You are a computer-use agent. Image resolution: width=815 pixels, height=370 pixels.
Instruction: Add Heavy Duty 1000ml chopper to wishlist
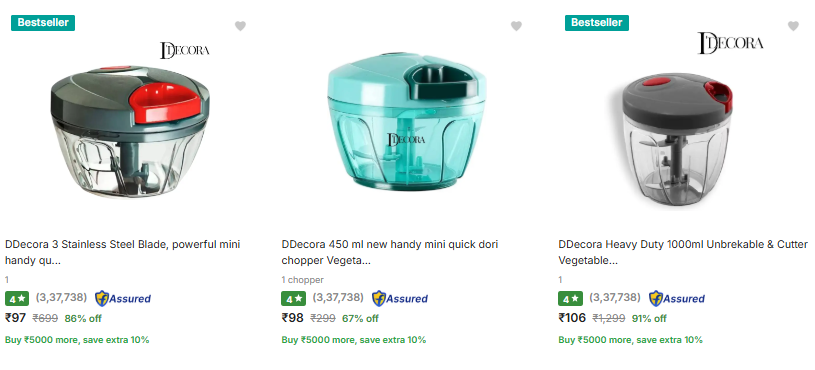793,26
